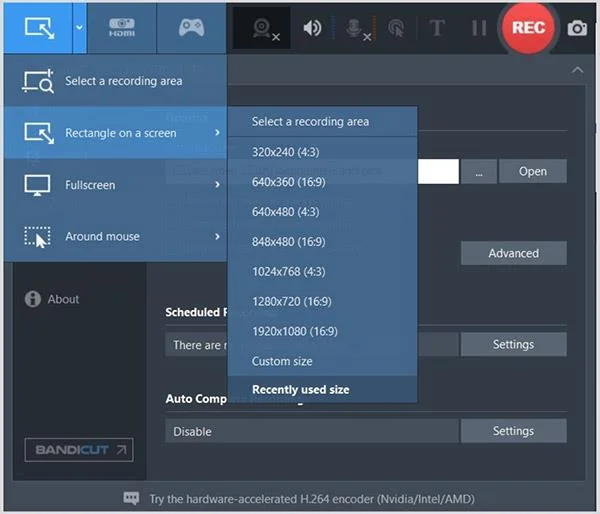Choose Select a recording area in submenu

[322, 122]
